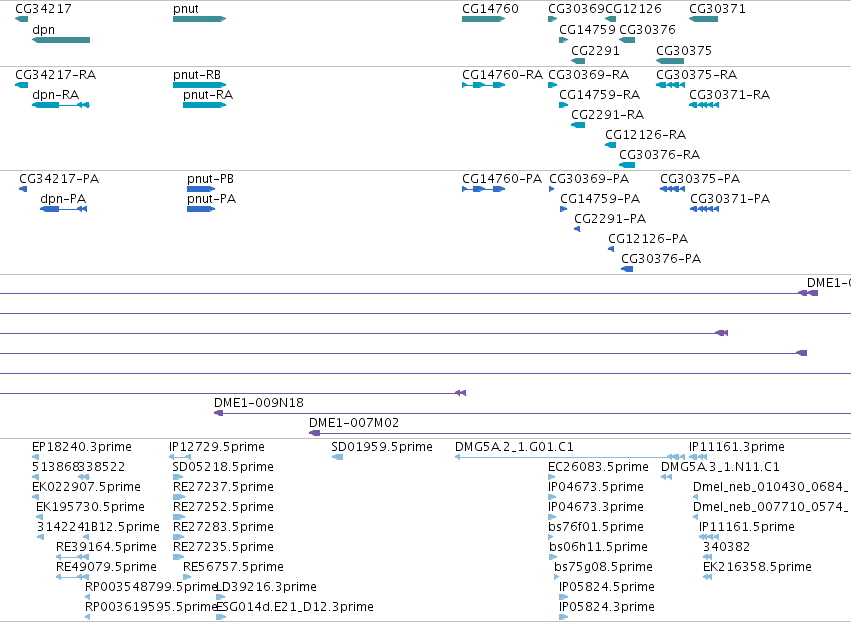Select the CG30375-PA protein glyph
This screenshot has height=622, width=851.
tap(672, 189)
